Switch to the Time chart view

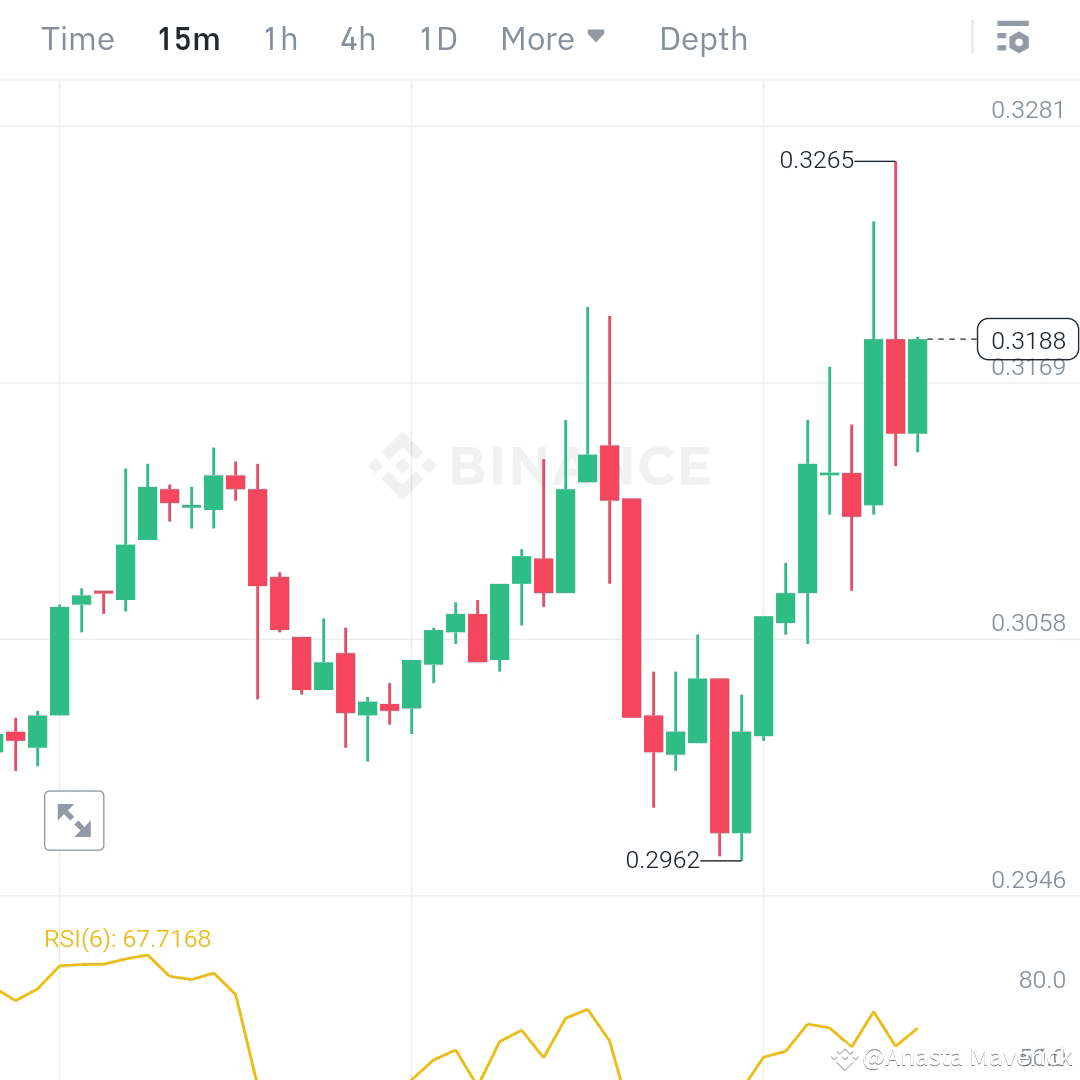(x=77, y=38)
